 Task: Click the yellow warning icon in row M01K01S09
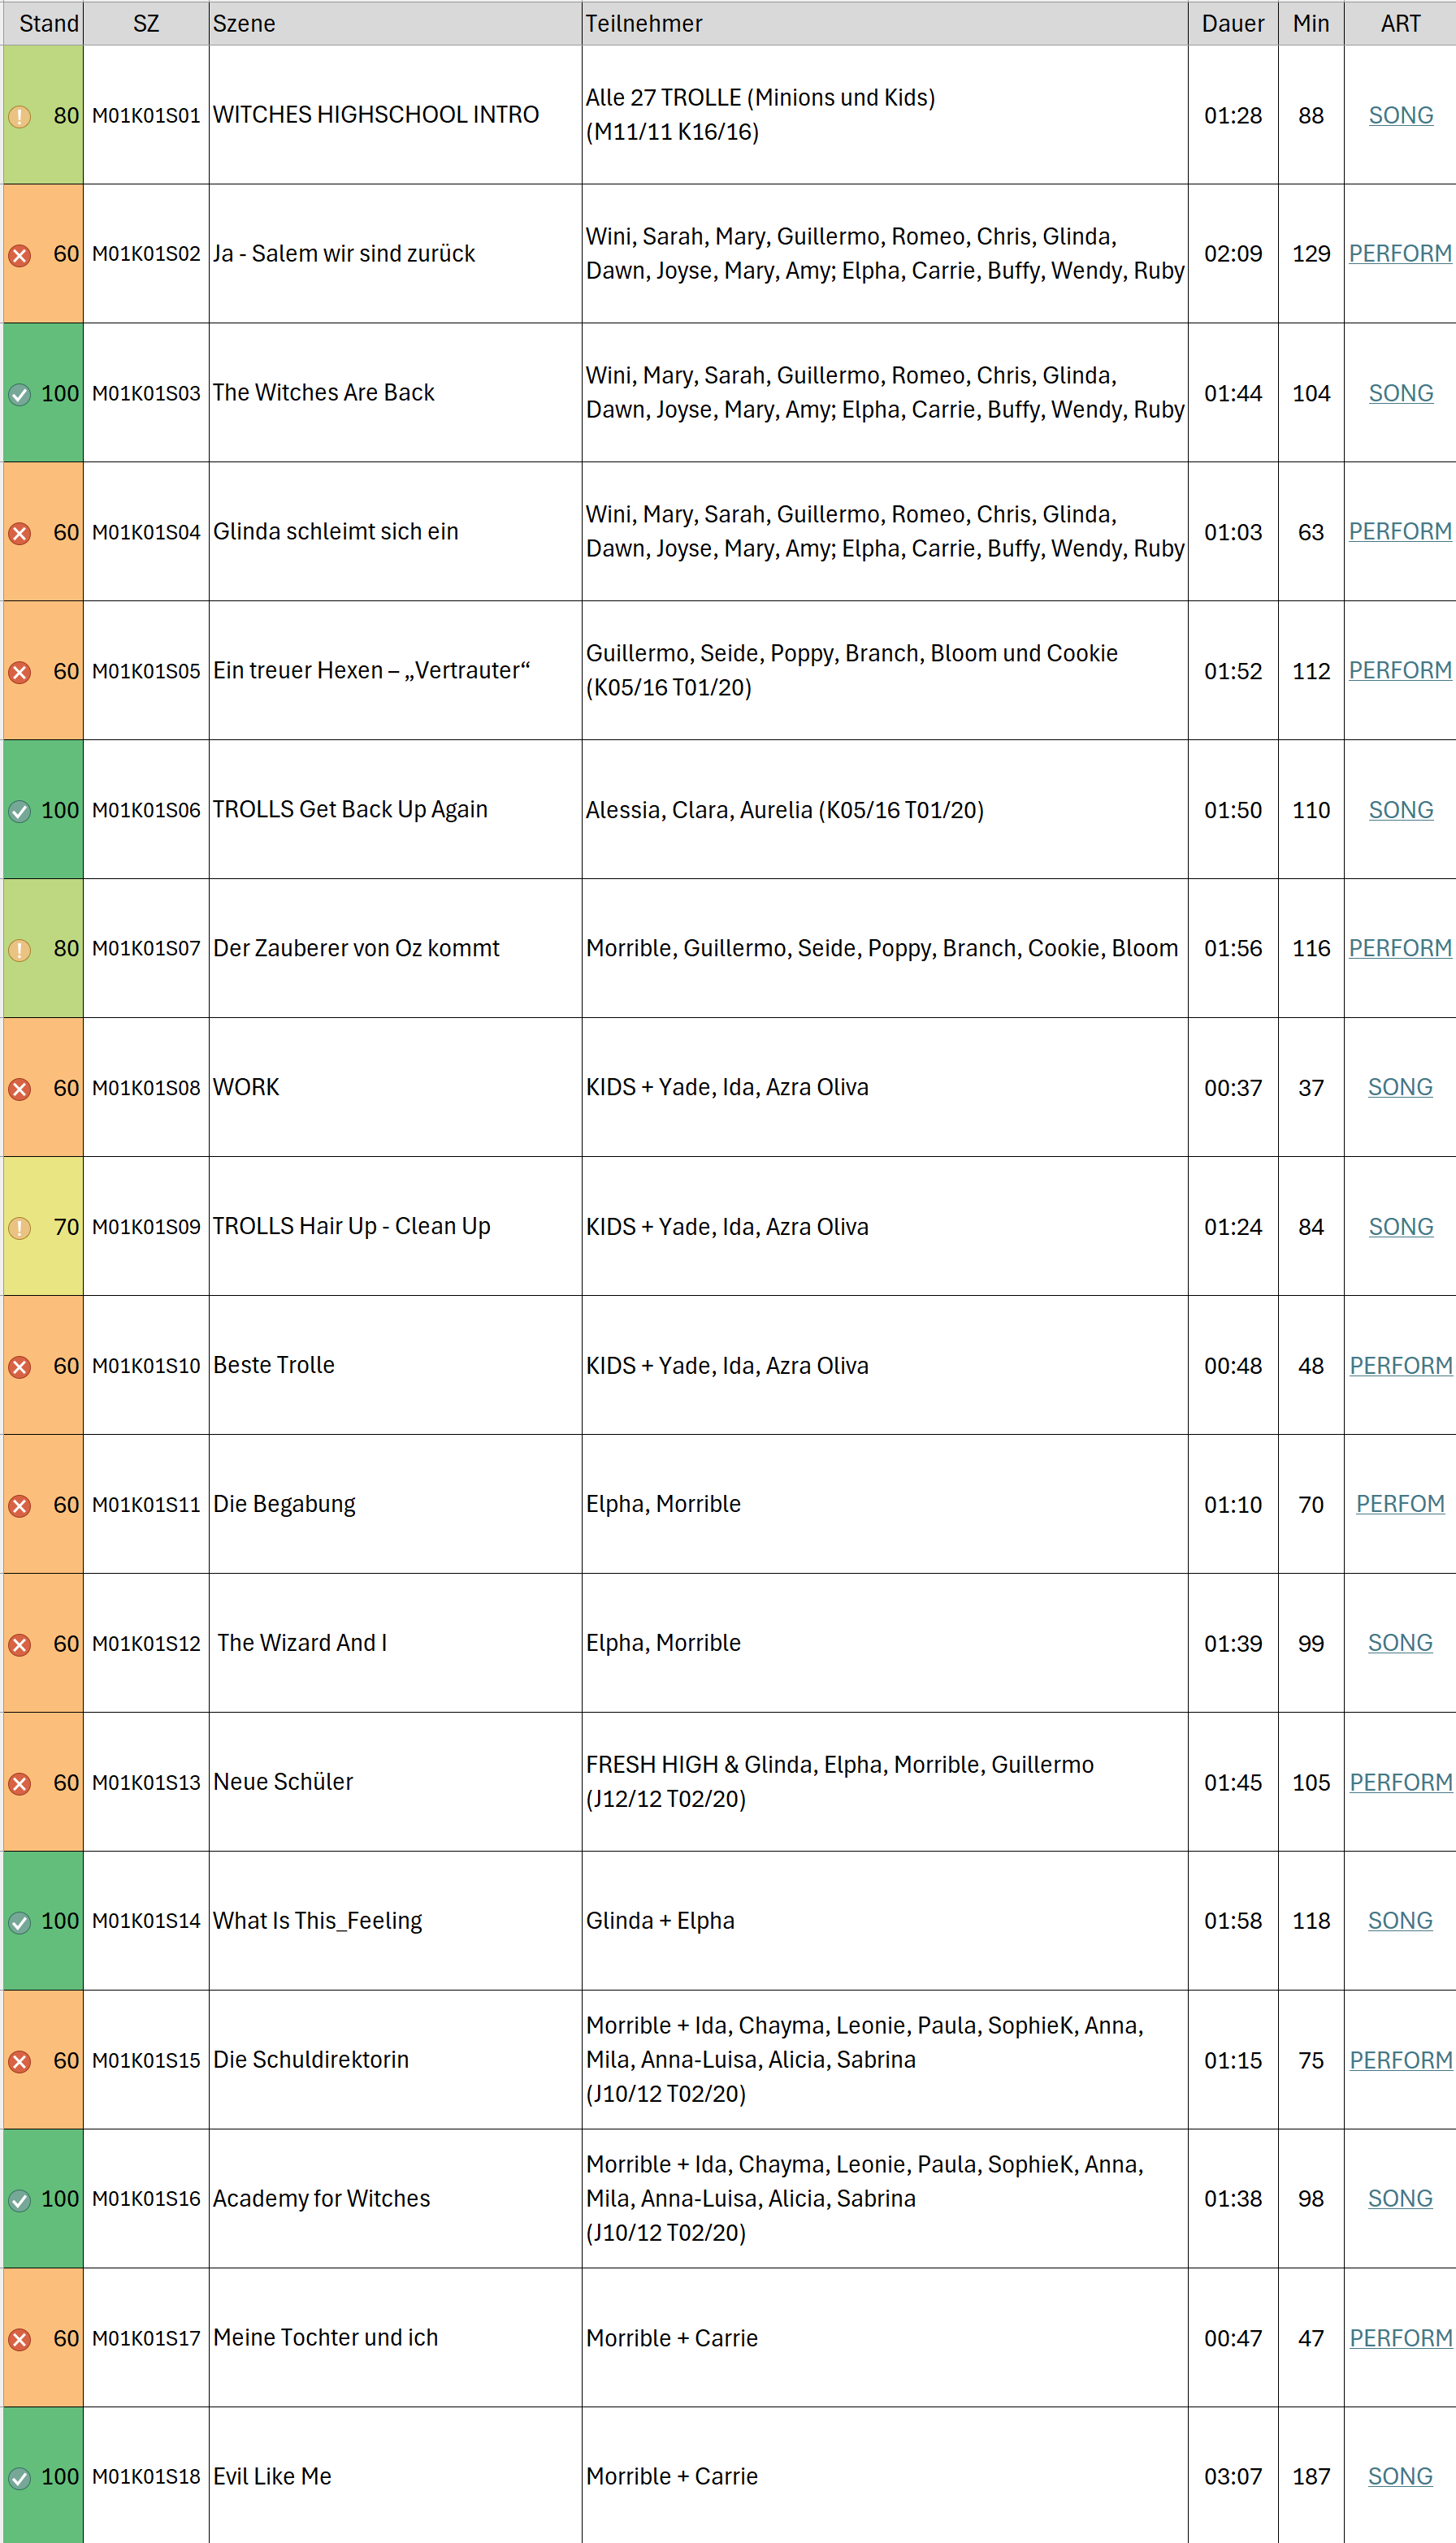(x=19, y=1227)
